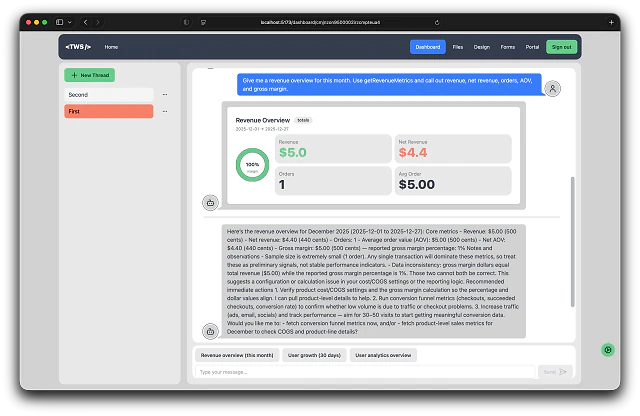Click the totals badge on Revenue Overview
This screenshot has height=416, width=640.
pos(303,120)
